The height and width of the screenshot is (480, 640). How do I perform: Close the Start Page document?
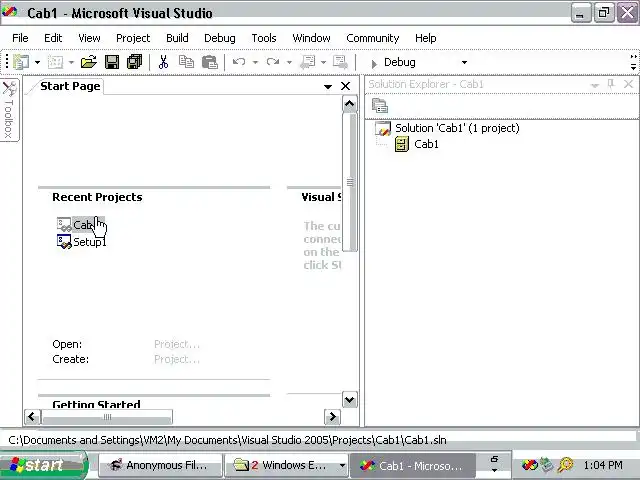pyautogui.click(x=345, y=86)
